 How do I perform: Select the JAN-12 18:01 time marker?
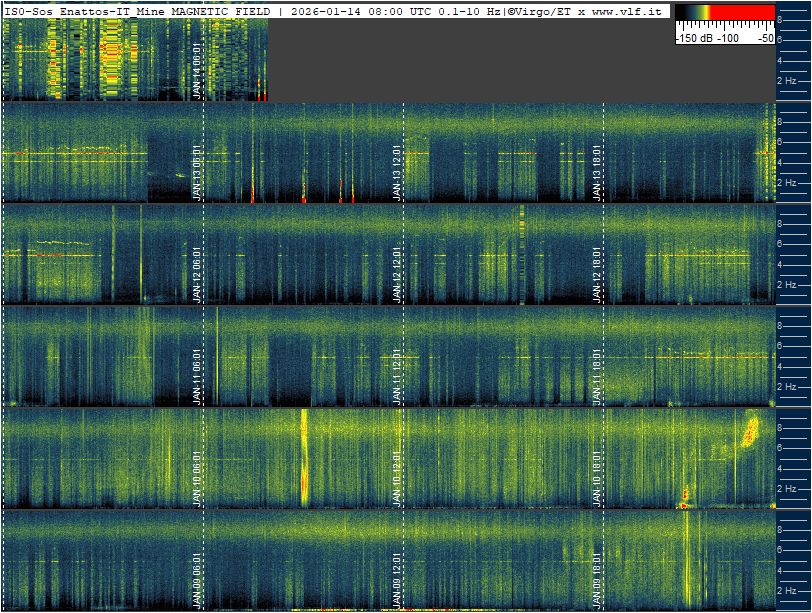597,275
